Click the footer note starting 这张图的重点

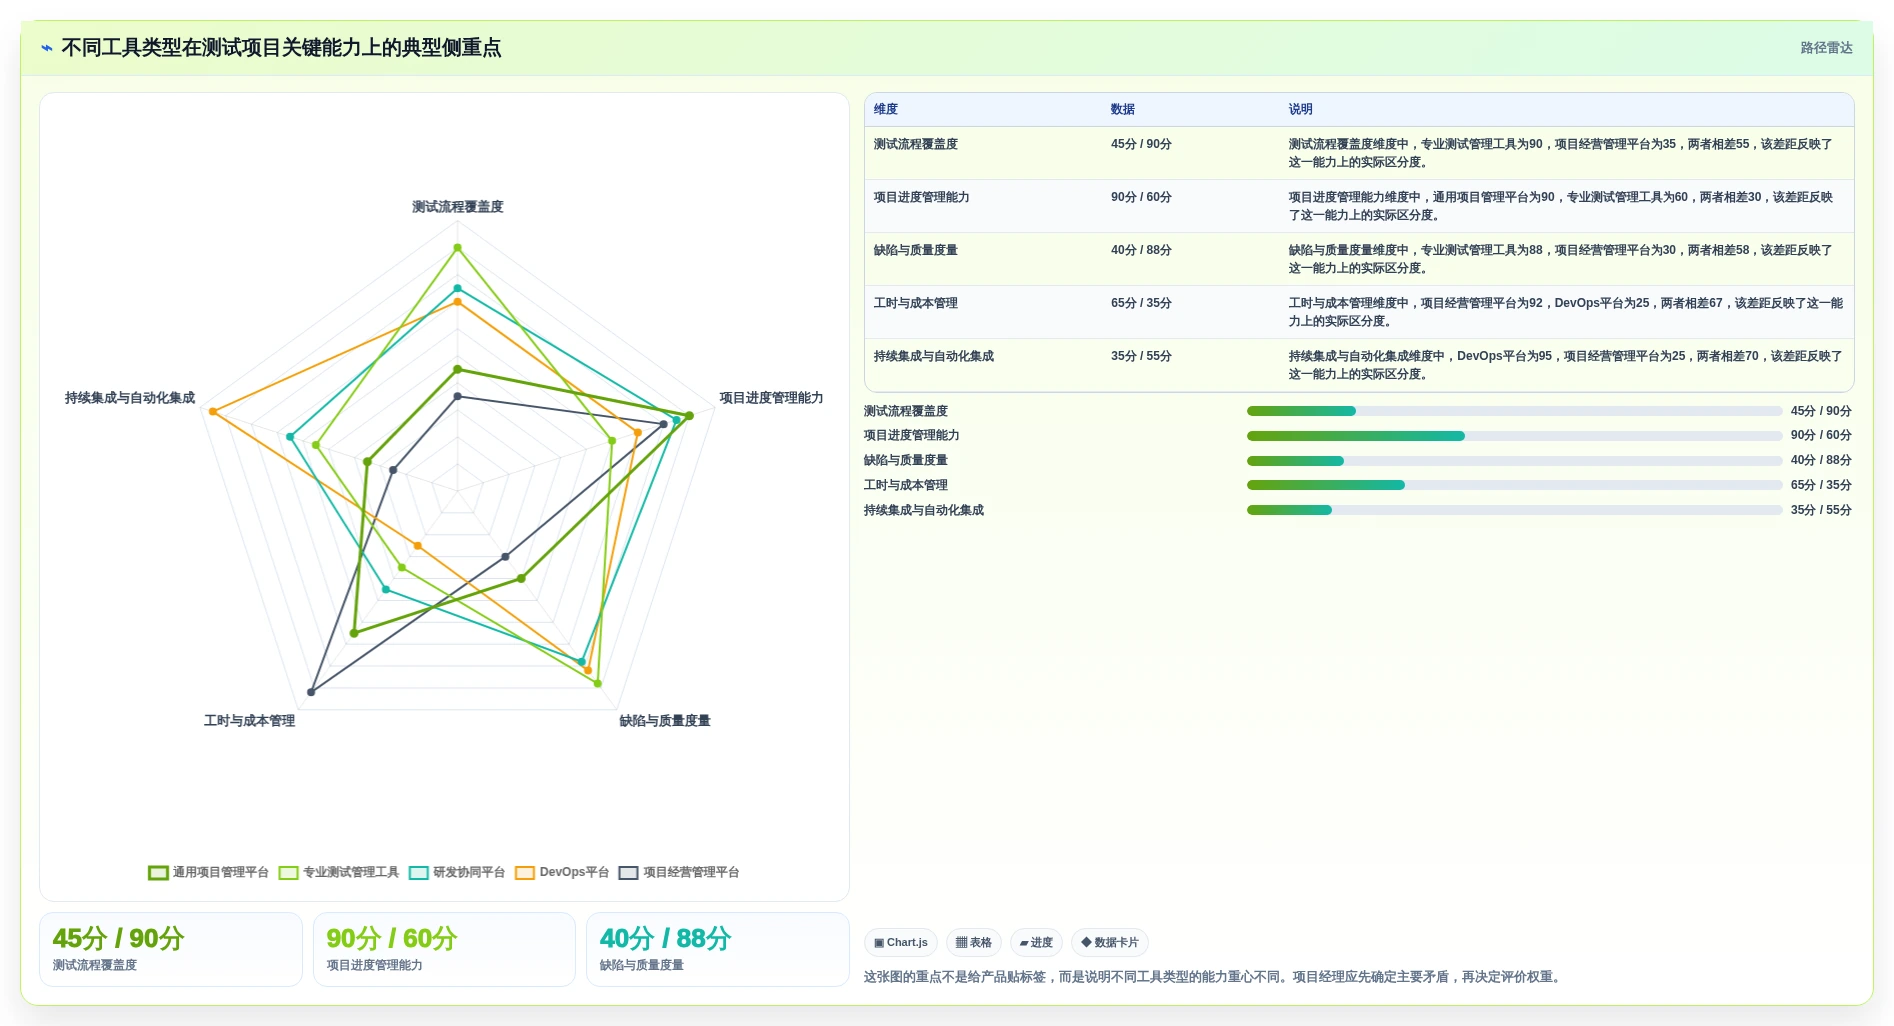1214,977
